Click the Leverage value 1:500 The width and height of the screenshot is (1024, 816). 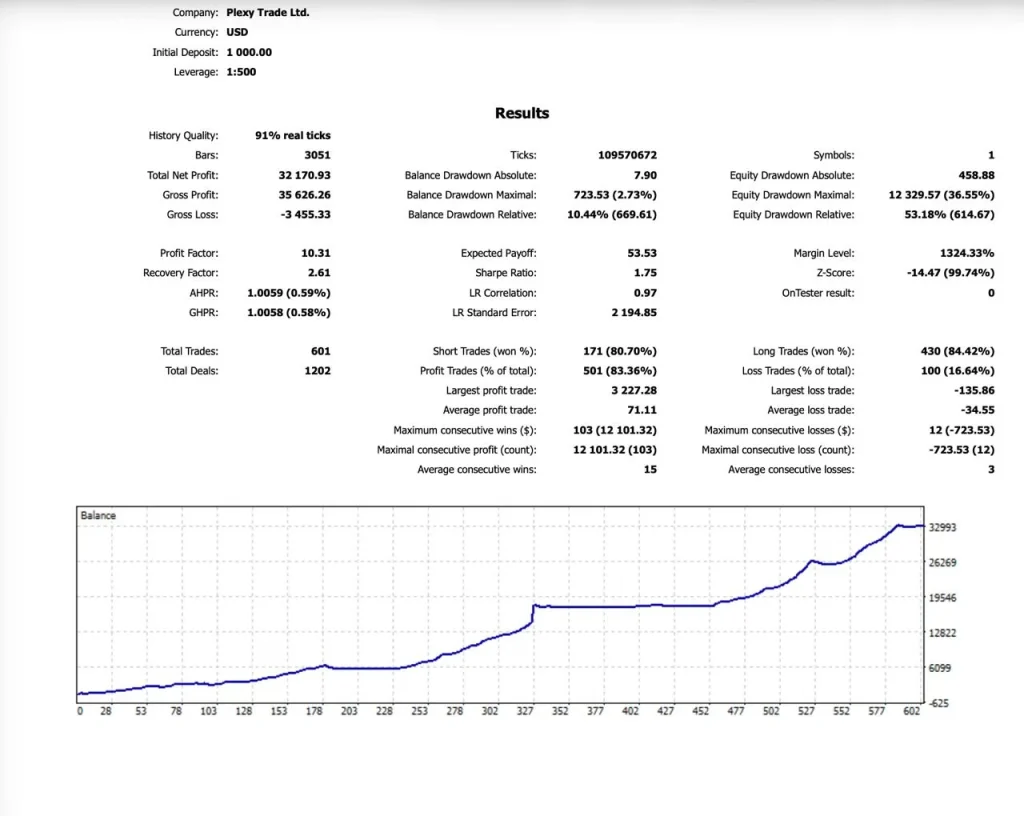point(241,72)
